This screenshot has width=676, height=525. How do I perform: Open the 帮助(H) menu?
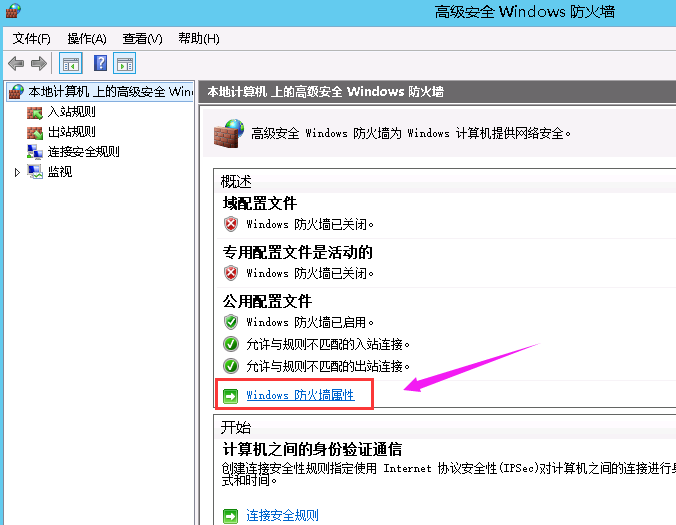pos(199,39)
